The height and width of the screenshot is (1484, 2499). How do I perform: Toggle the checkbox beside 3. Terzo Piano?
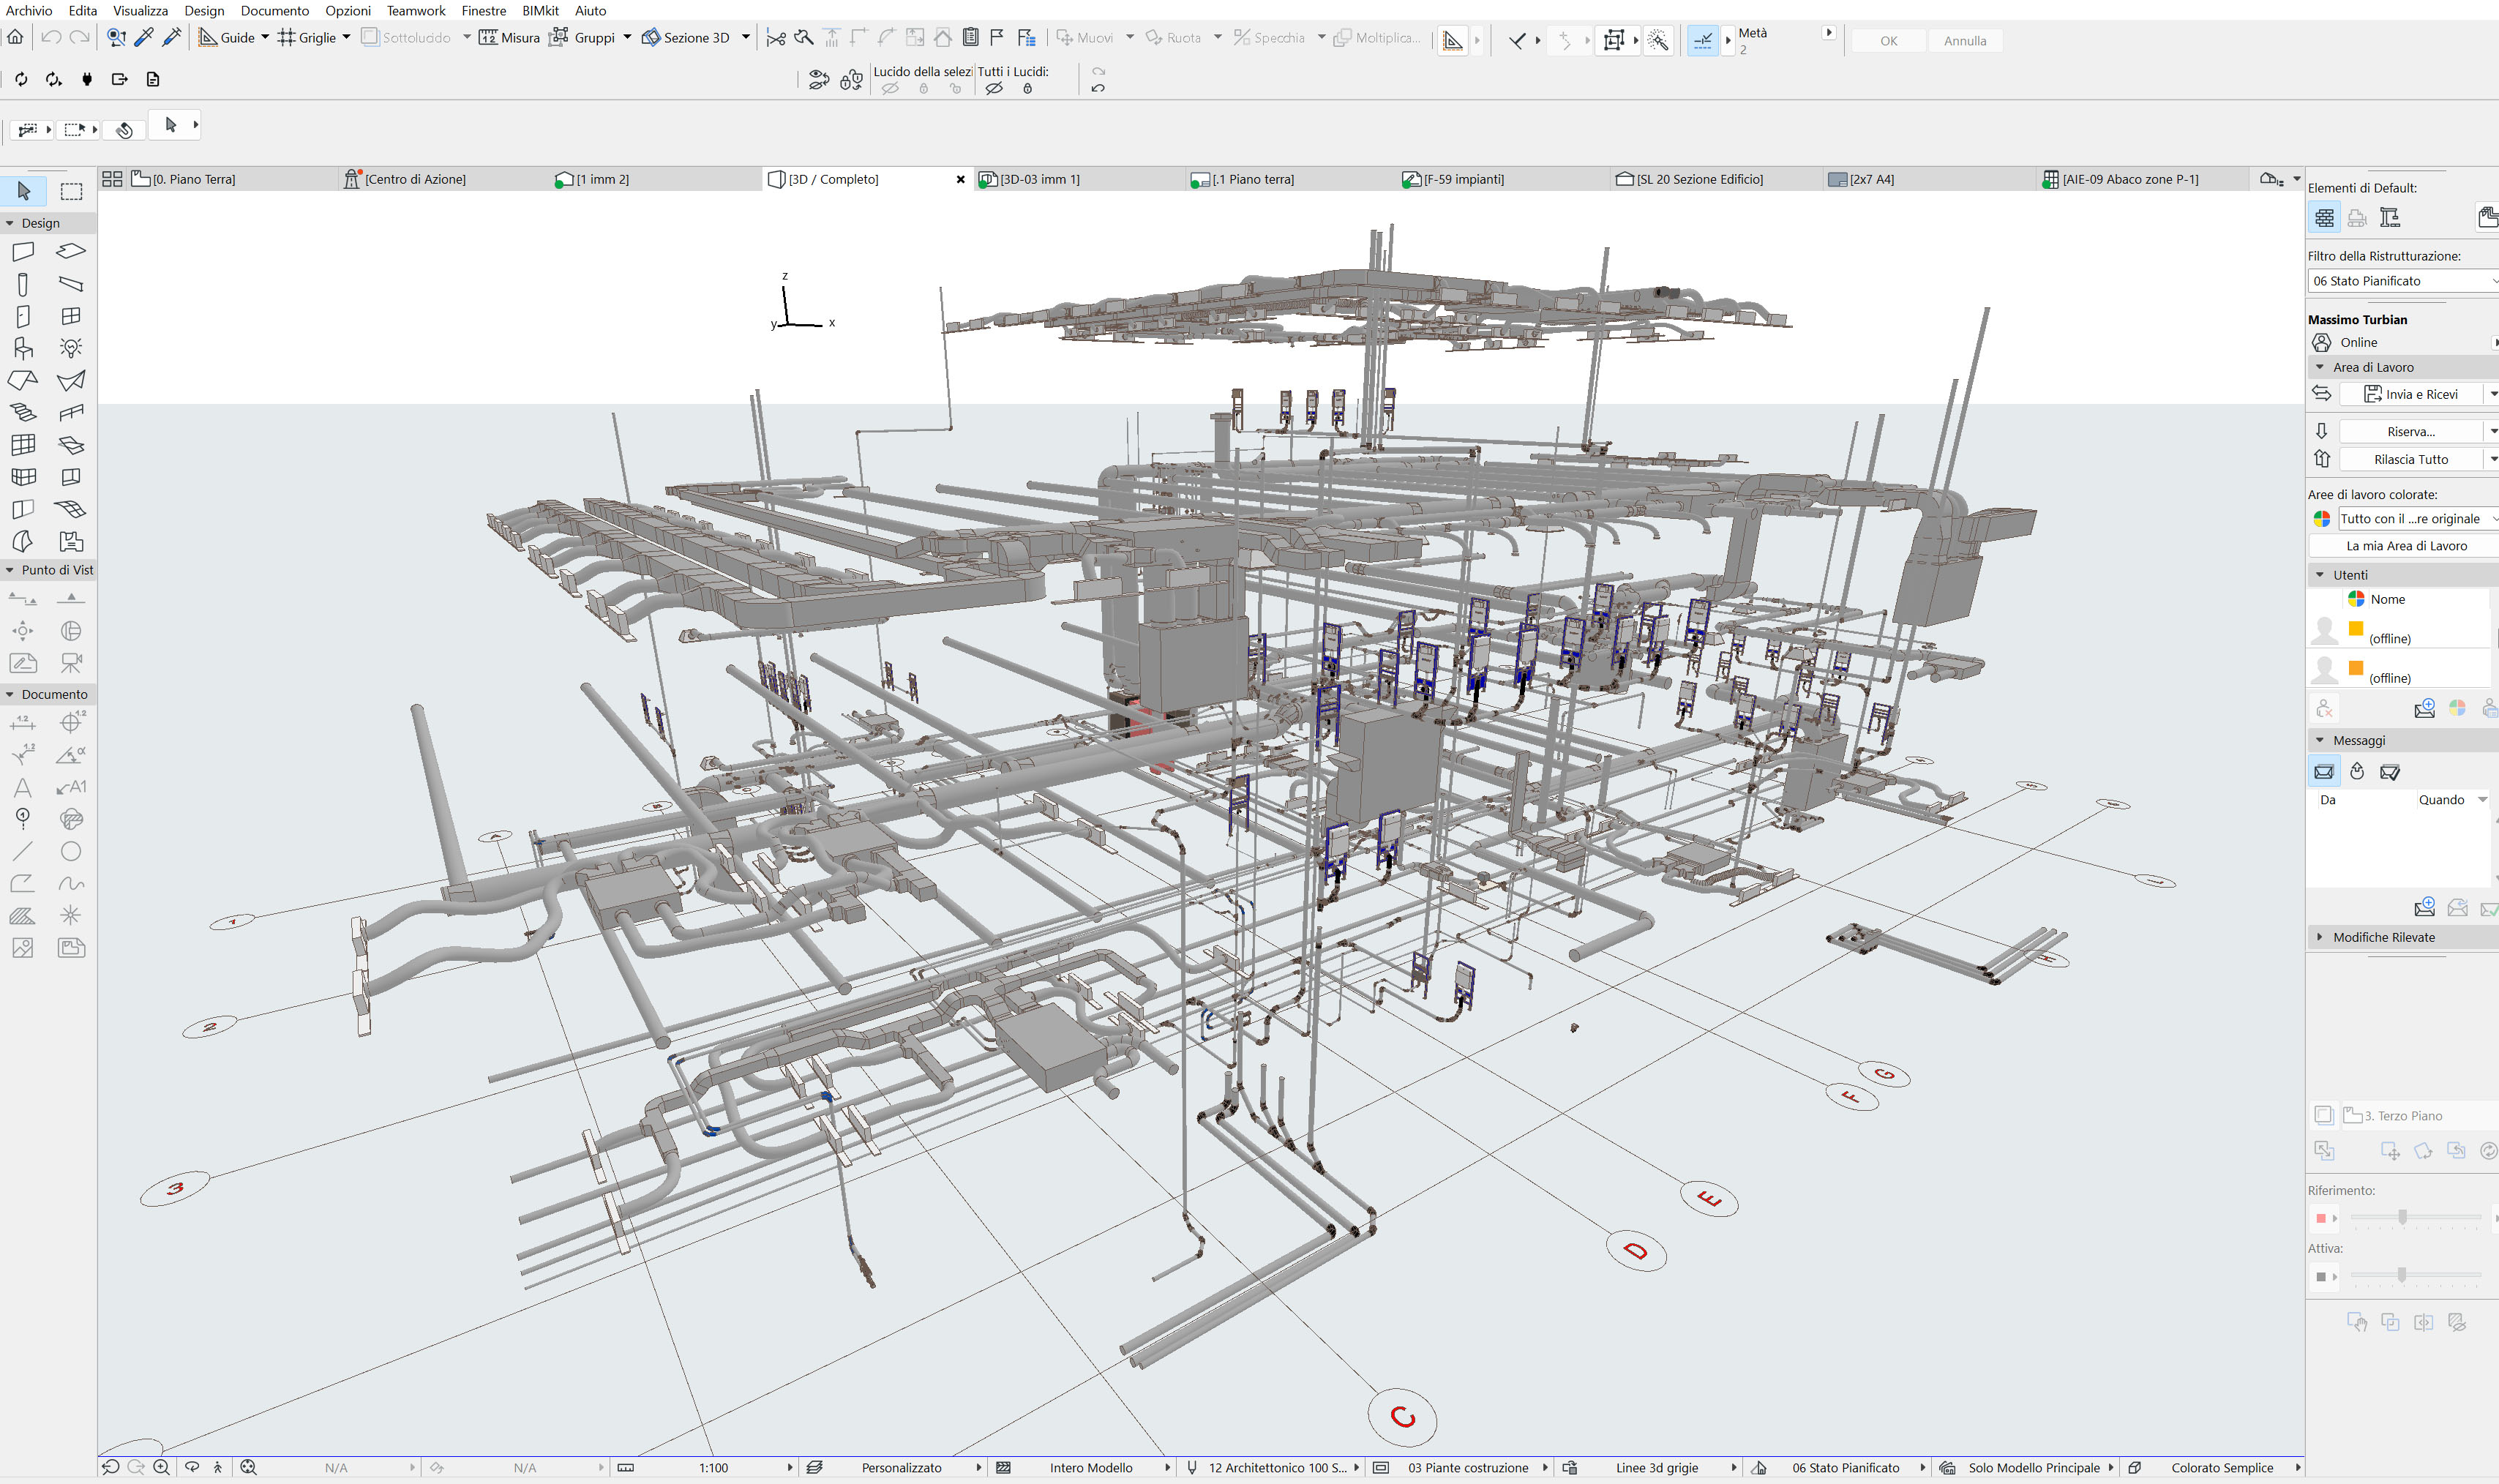pos(2323,1115)
